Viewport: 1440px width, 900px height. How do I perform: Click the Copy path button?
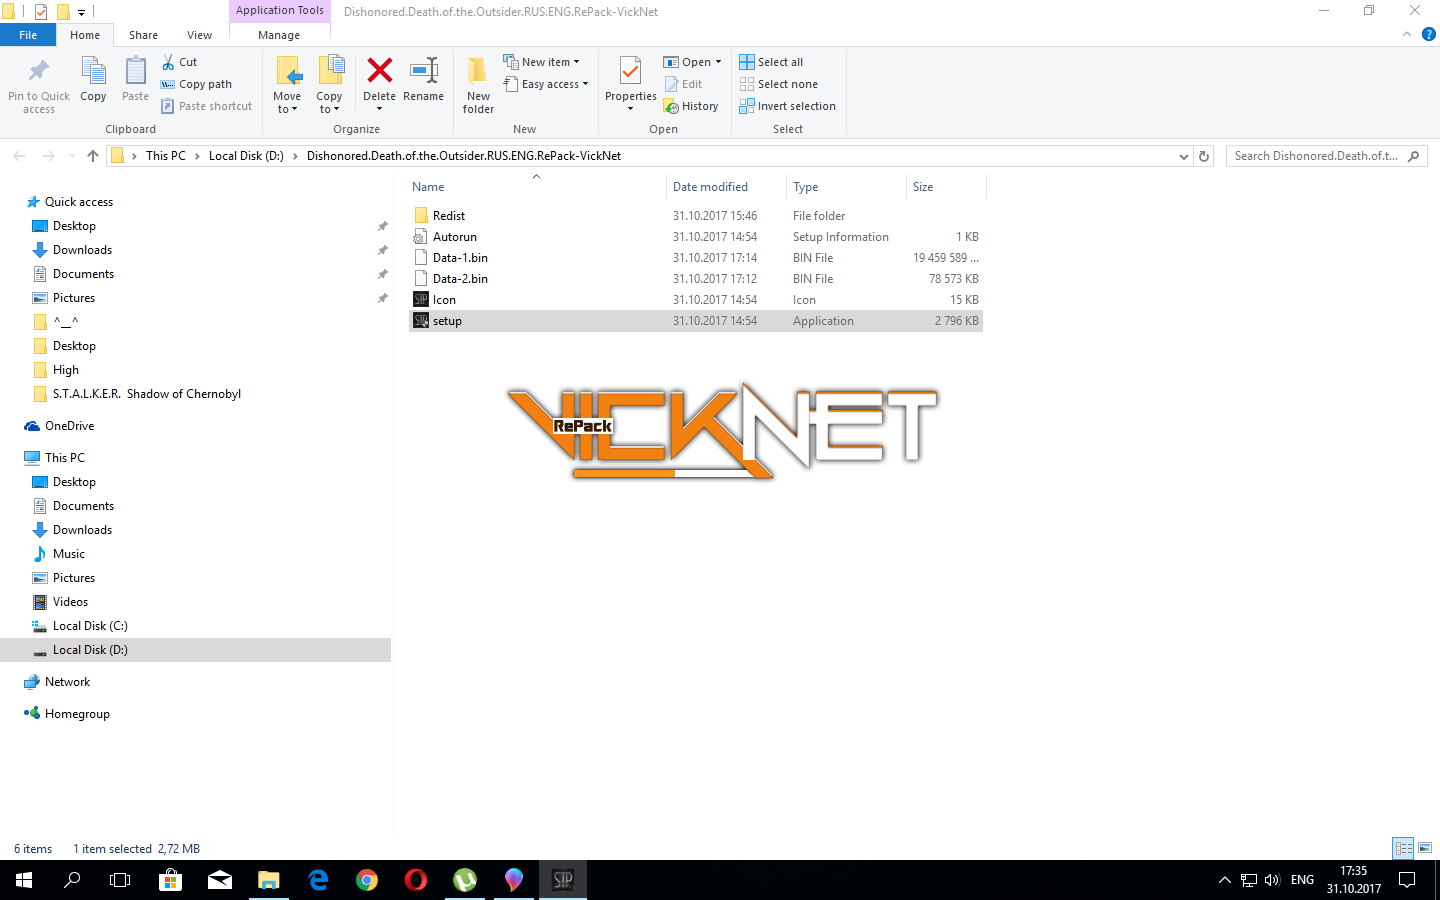pyautogui.click(x=197, y=84)
